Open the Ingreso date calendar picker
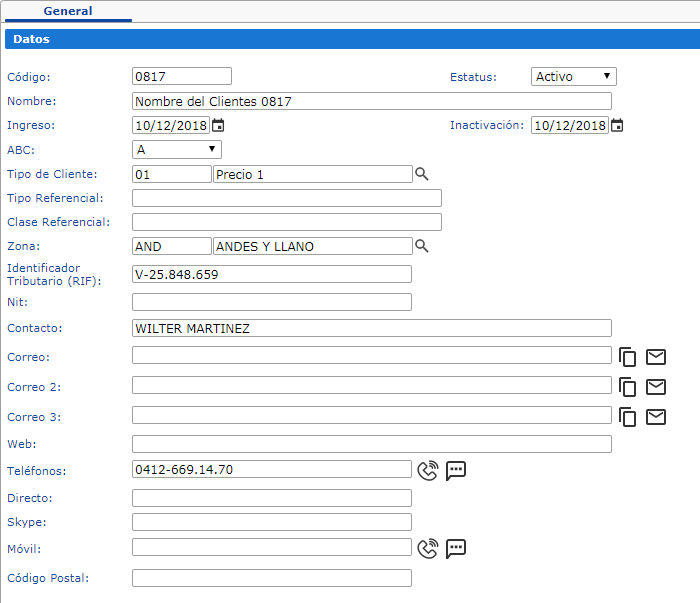 218,126
